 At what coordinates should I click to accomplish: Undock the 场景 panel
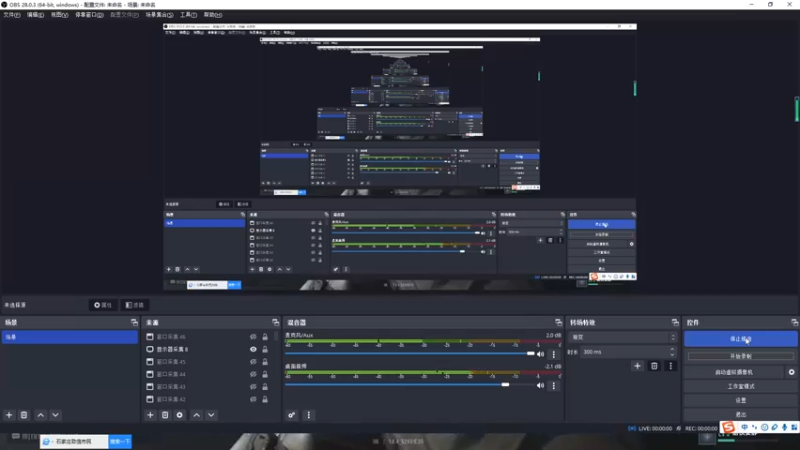click(134, 322)
